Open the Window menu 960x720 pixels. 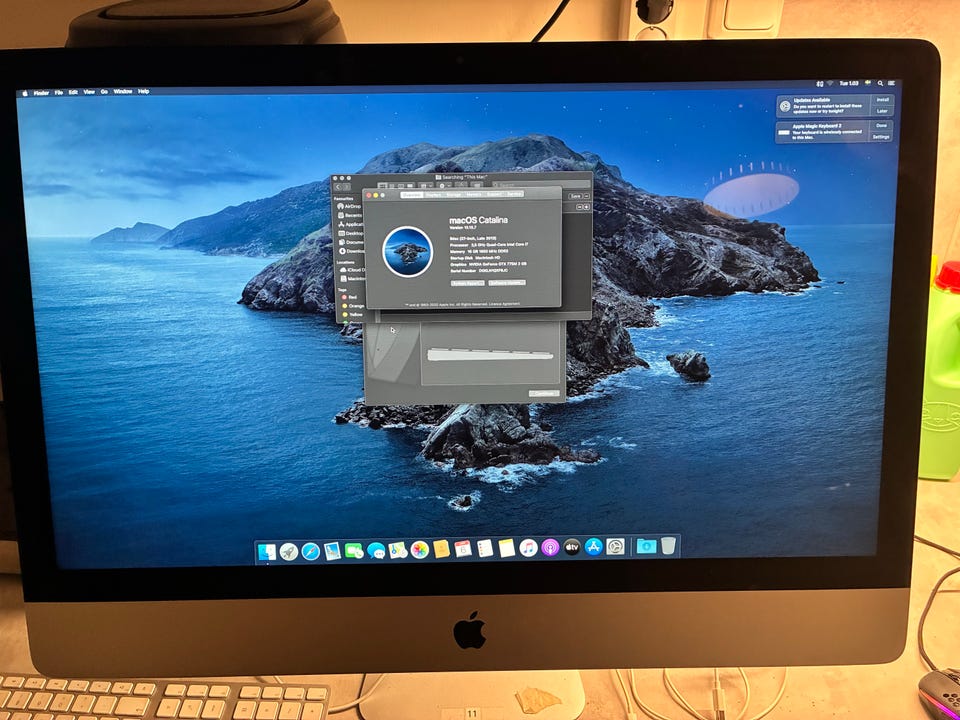(122, 91)
